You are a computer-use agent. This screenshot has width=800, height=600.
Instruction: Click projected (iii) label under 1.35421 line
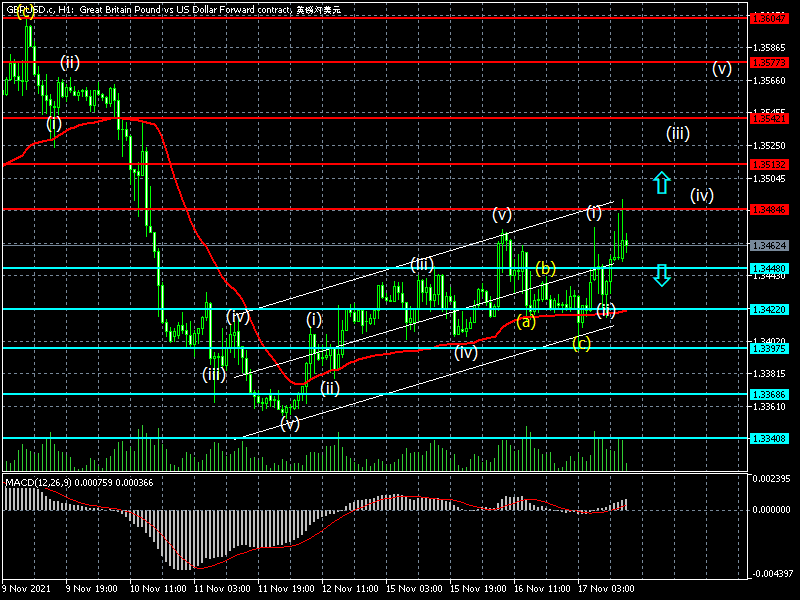point(678,134)
